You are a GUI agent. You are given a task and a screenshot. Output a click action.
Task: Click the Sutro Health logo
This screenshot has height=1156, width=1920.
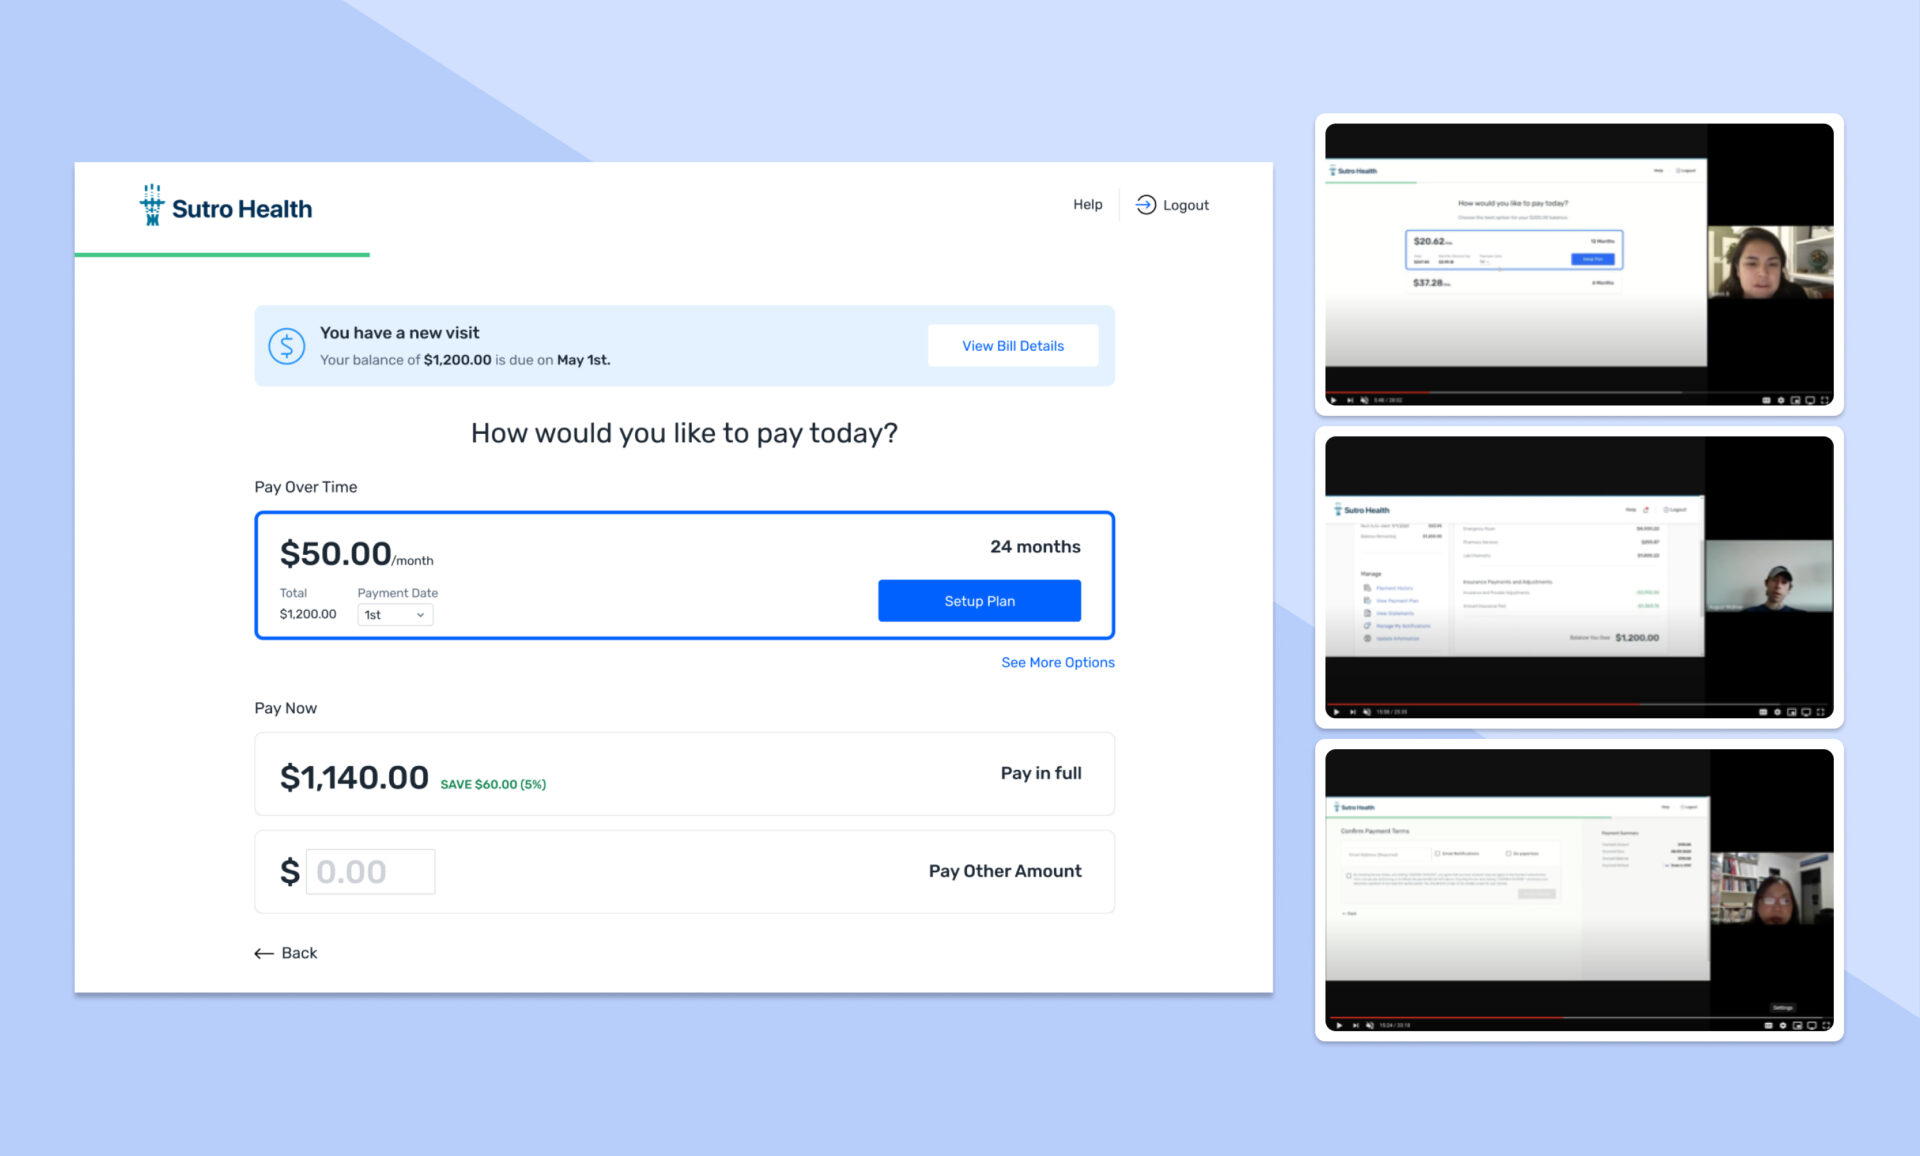[x=226, y=206]
